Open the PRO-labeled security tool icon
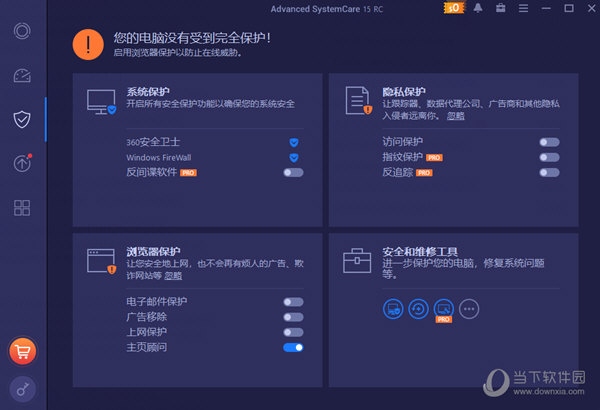Viewport: 600px width, 410px height. click(444, 309)
